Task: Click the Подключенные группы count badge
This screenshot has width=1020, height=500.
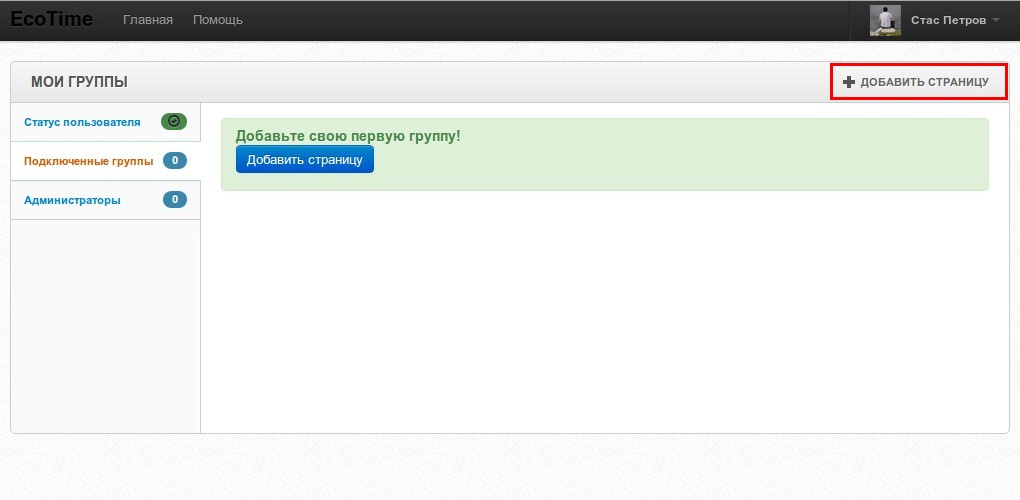Action: 174,160
